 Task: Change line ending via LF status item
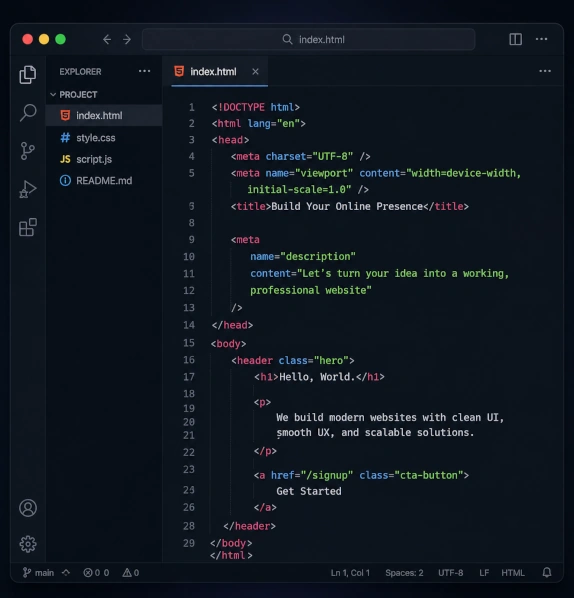[x=484, y=573]
